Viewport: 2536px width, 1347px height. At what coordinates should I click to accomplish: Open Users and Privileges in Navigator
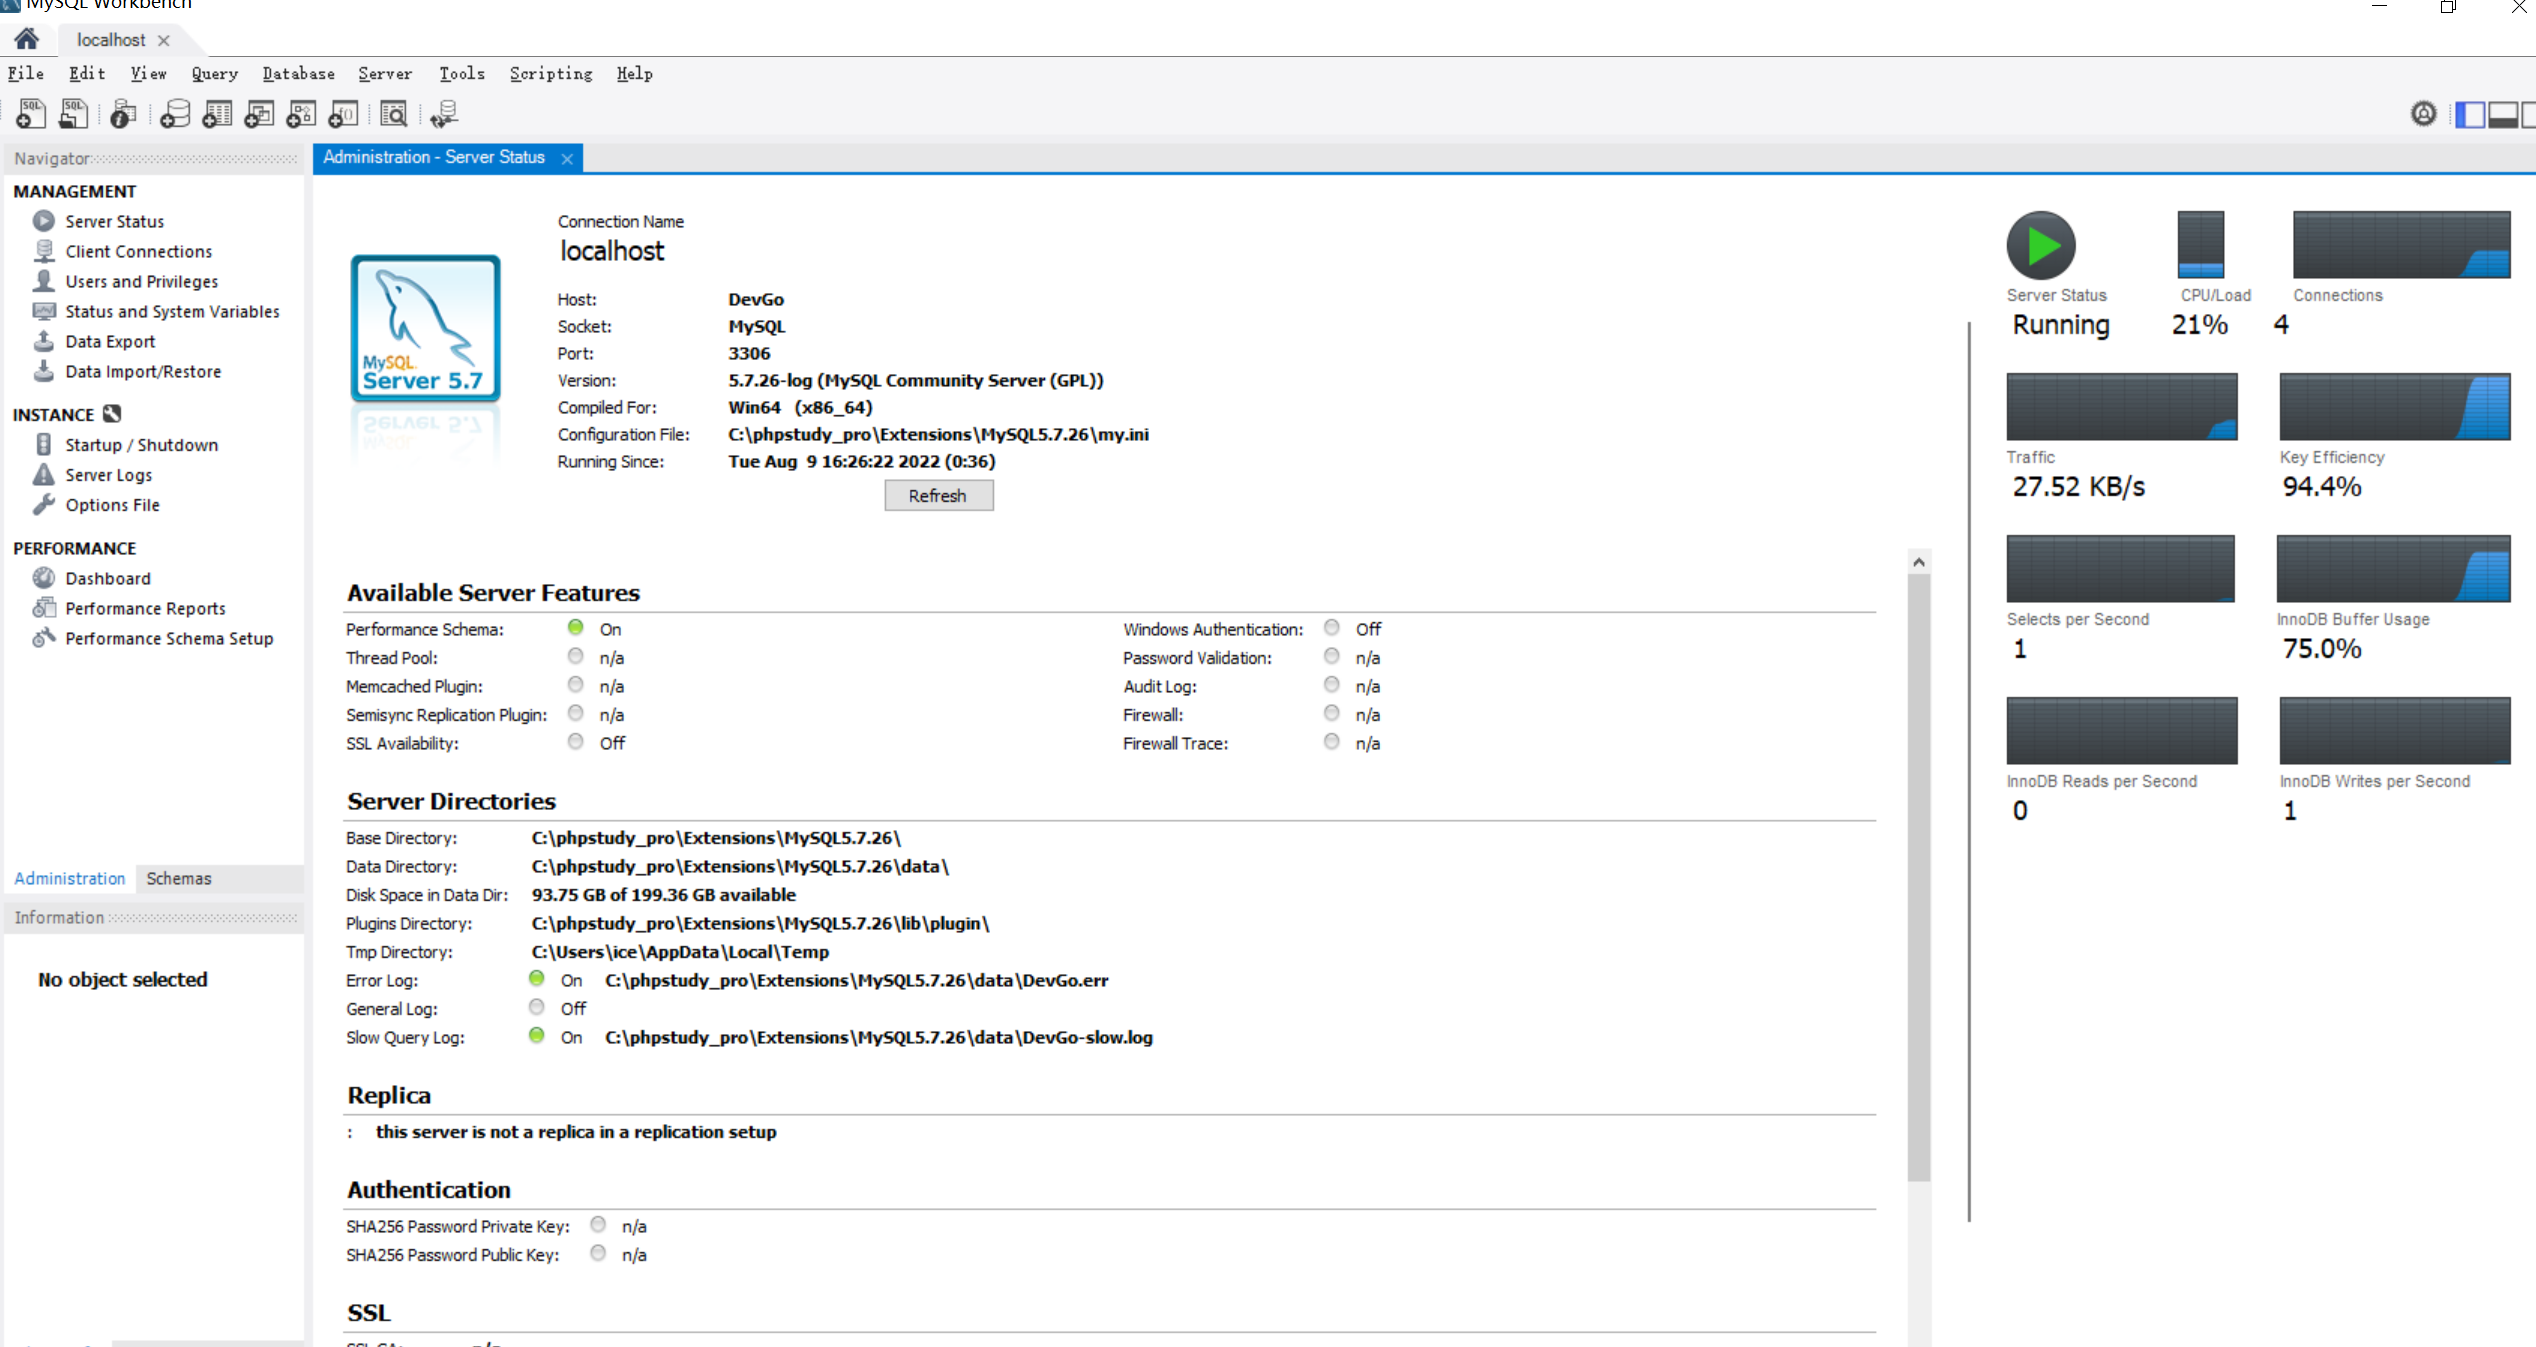[x=141, y=281]
